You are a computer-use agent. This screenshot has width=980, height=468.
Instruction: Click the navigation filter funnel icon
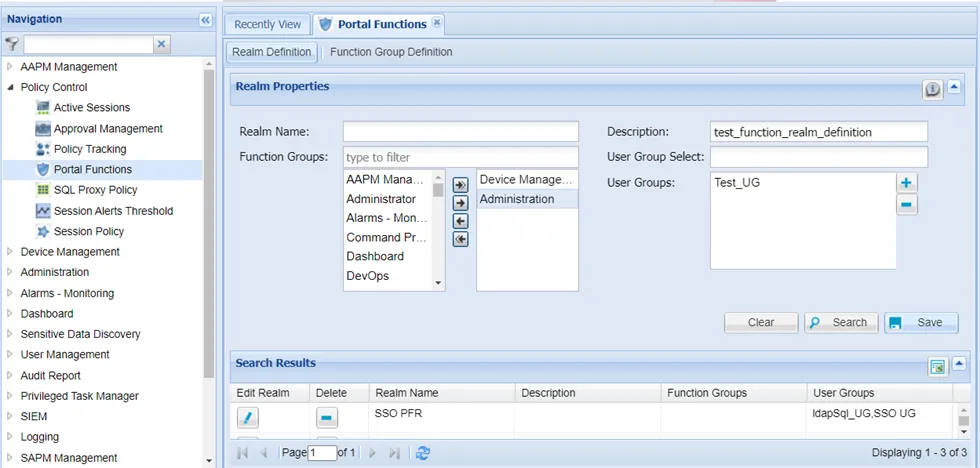click(x=12, y=44)
